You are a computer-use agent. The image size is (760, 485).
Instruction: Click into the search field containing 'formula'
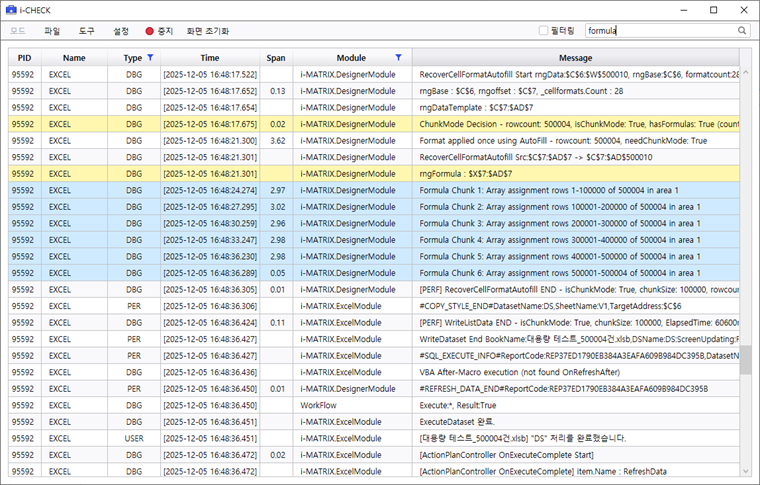[x=660, y=31]
